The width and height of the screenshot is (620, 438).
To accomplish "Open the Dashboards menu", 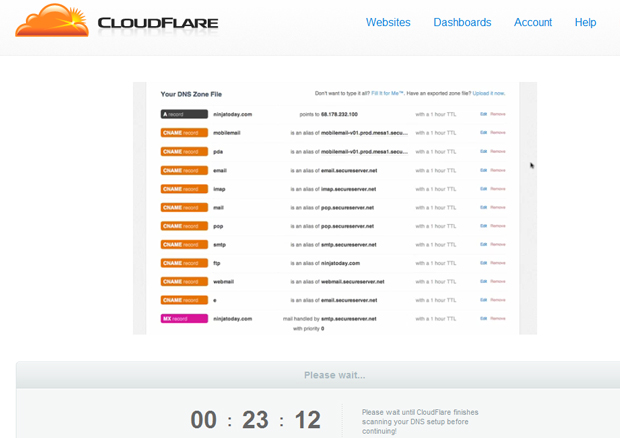I will [462, 22].
